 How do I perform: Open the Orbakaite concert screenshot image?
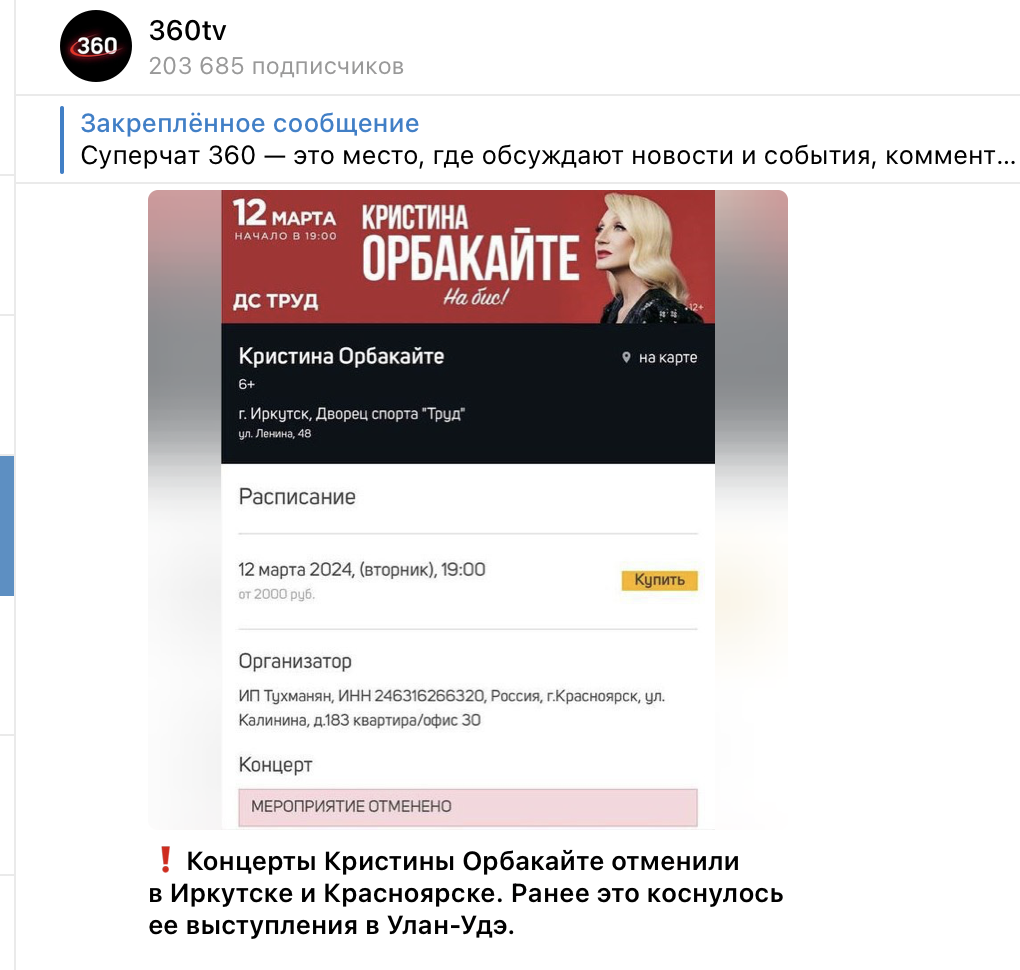point(468,509)
